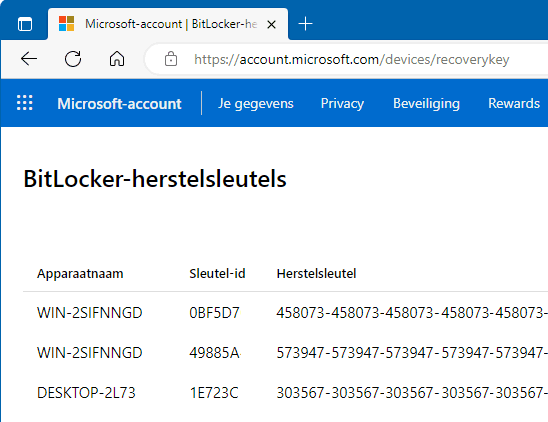Open the Microsoft-account home link

(x=119, y=103)
